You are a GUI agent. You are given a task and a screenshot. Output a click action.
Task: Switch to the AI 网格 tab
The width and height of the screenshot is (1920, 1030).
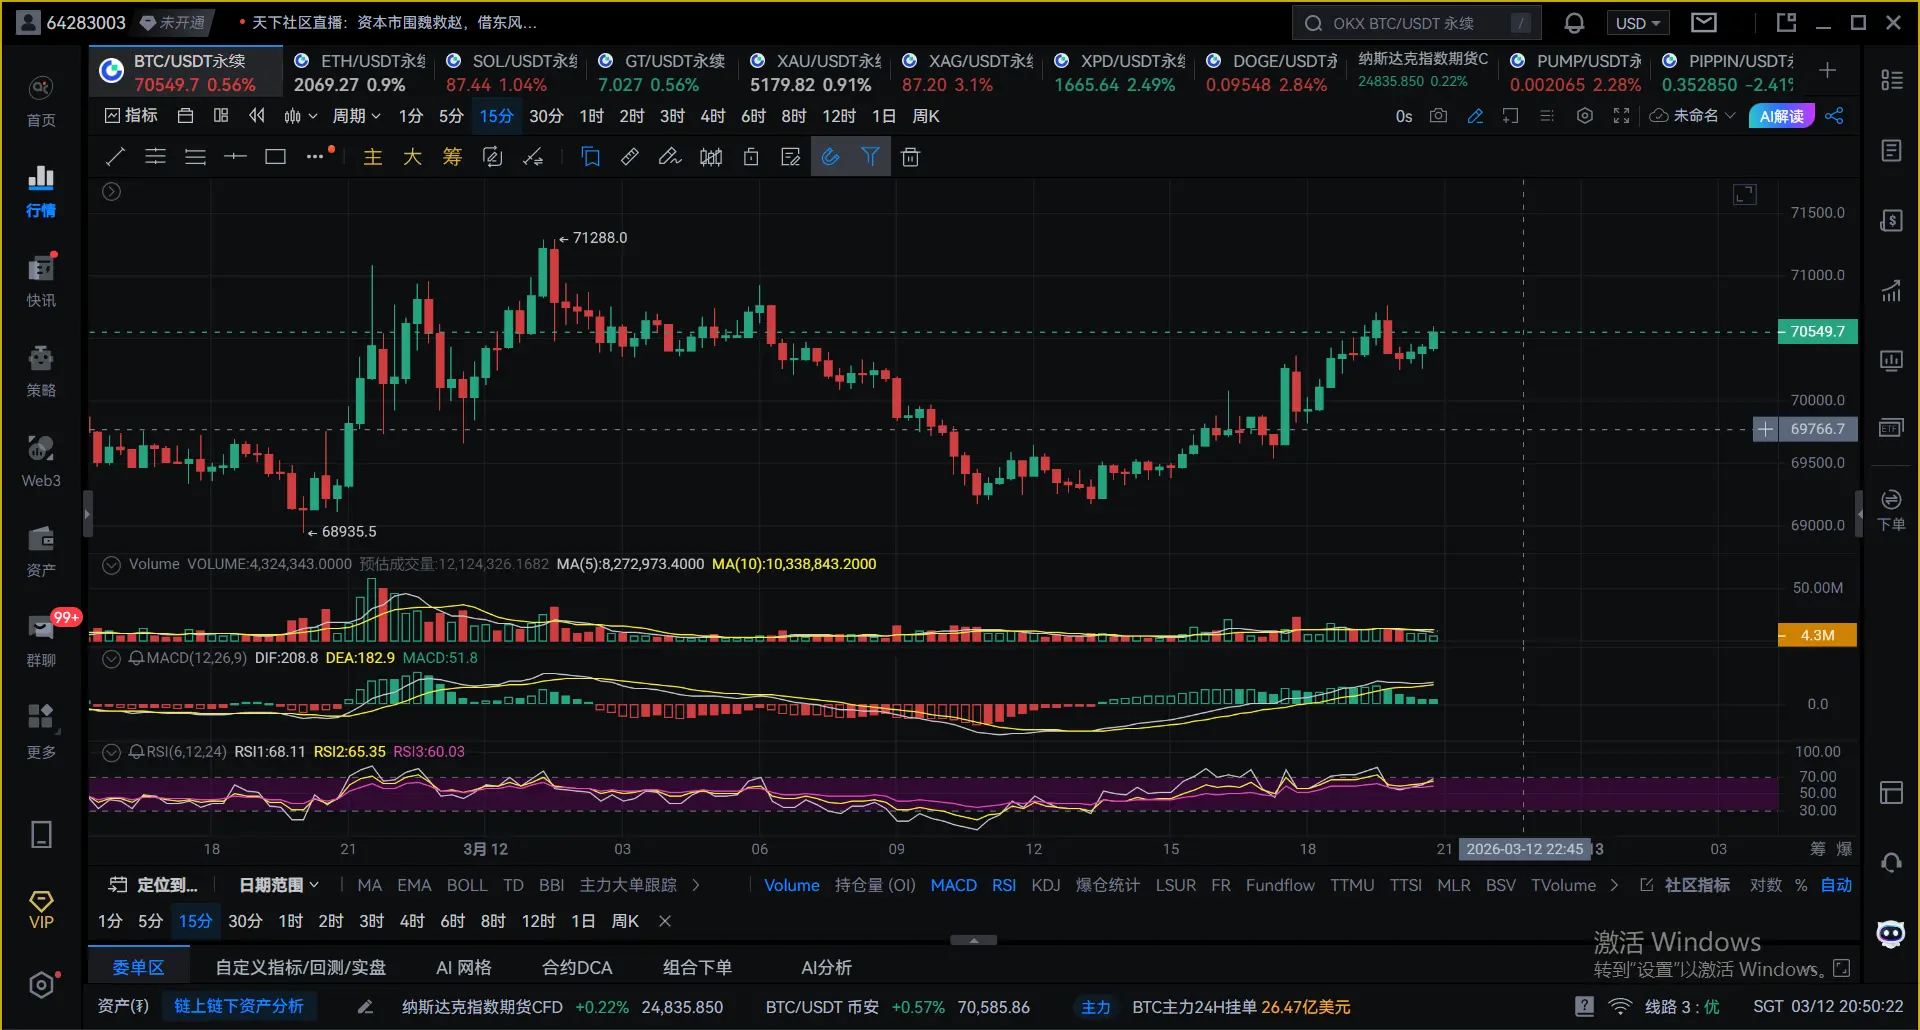464,967
